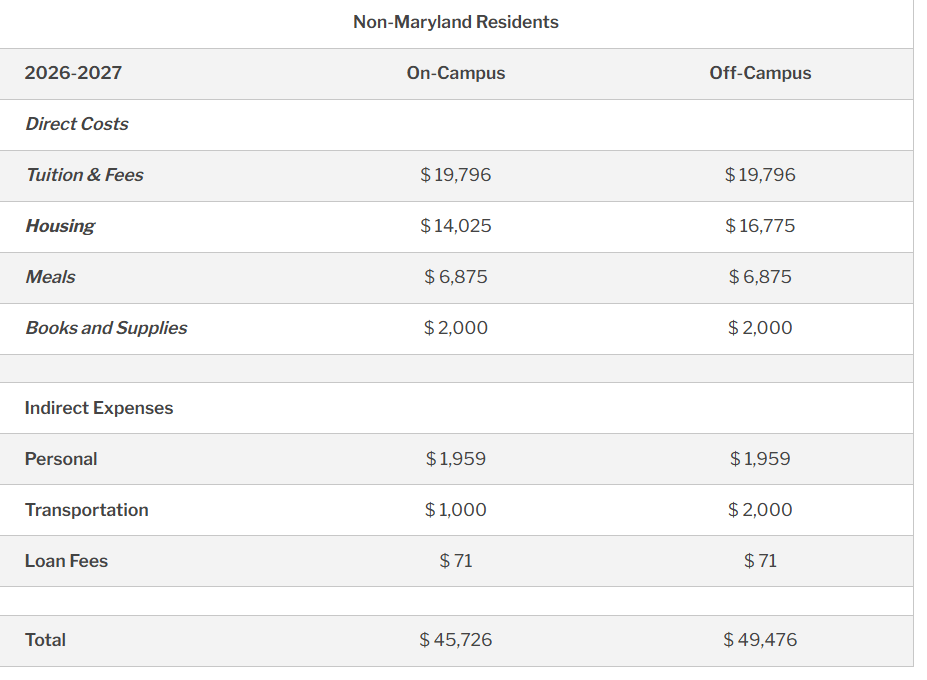The width and height of the screenshot is (927, 680).
Task: Click the Off-Campus column header
Action: click(760, 73)
